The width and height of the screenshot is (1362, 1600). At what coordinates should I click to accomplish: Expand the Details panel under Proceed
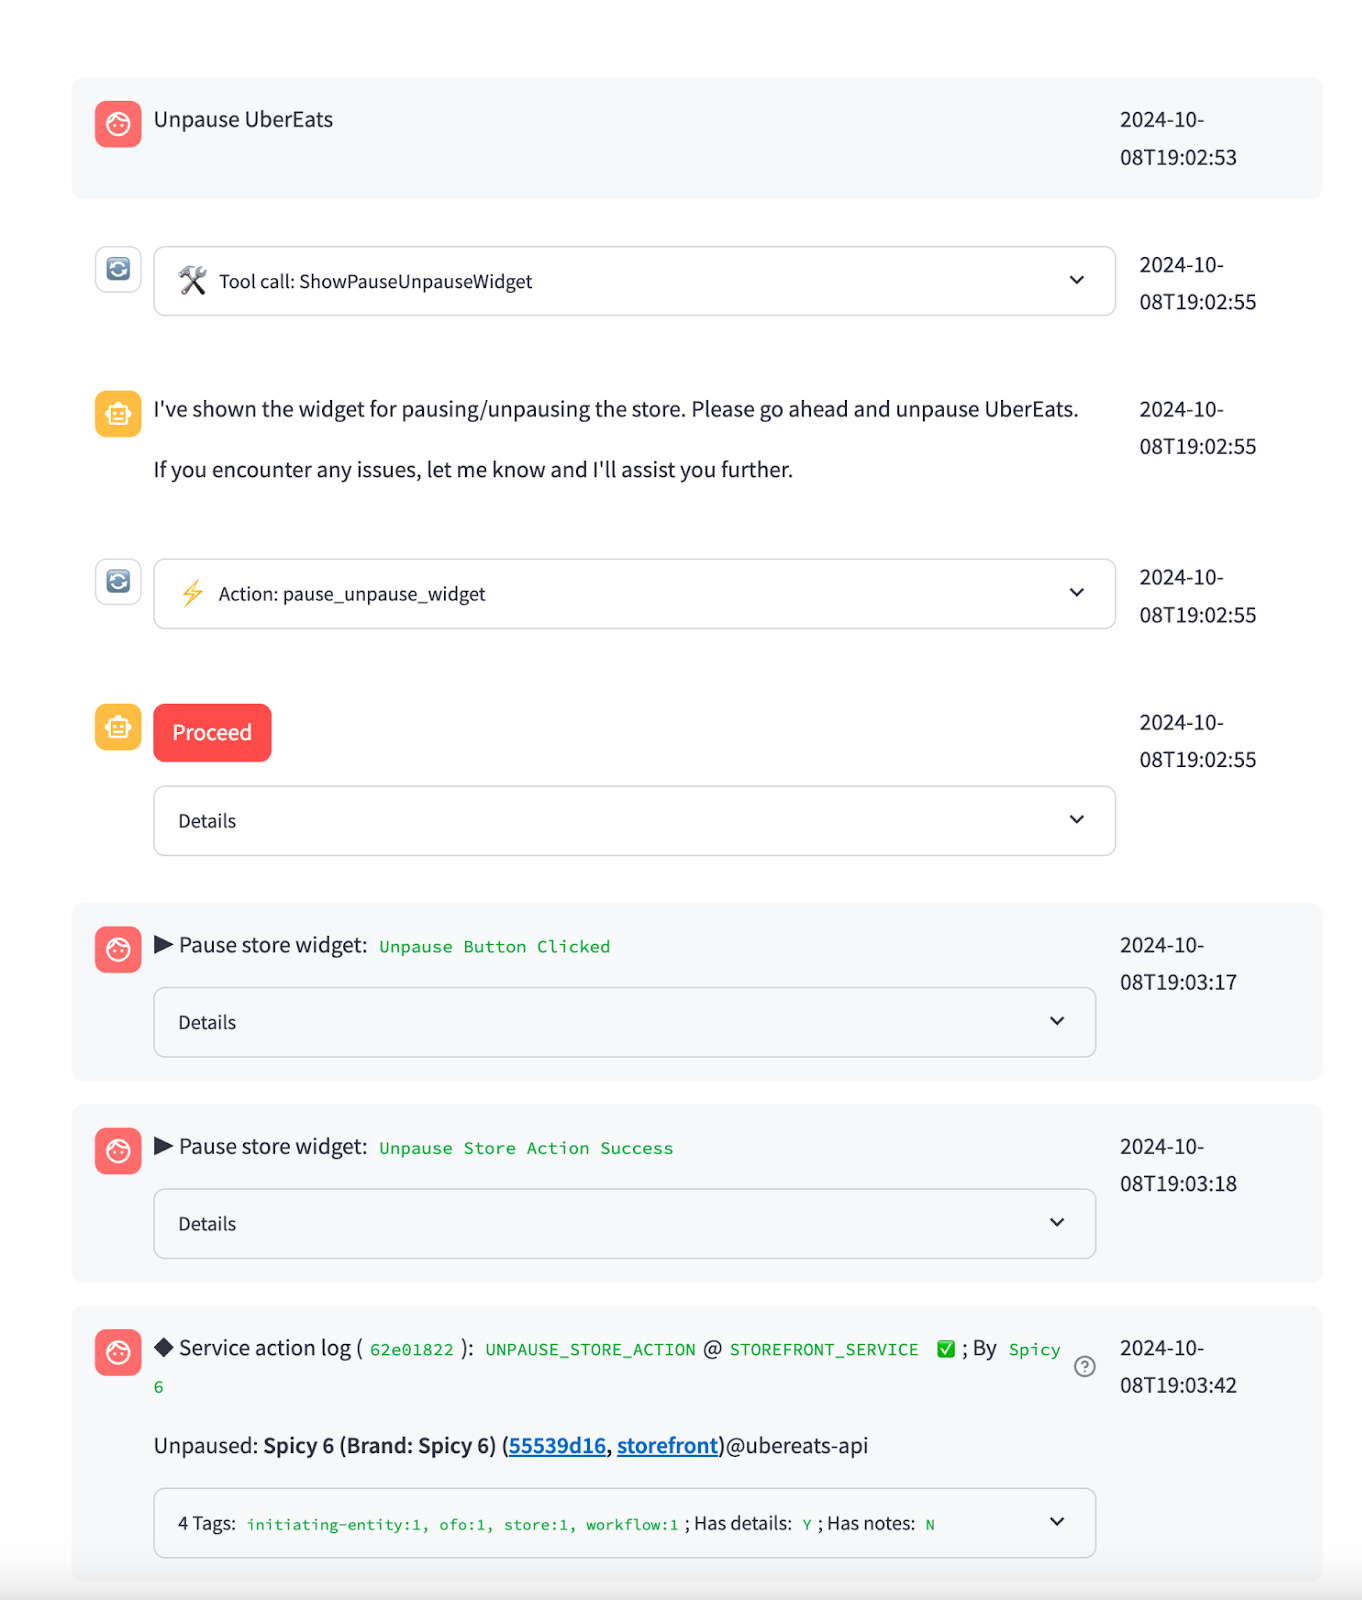point(634,821)
